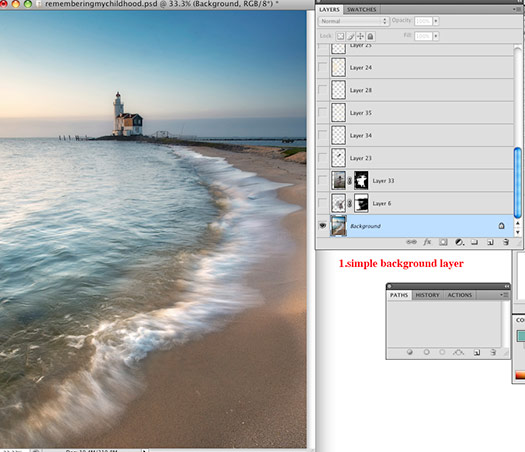The image size is (525, 452).
Task: Open the fx layer style menu
Action: point(427,242)
